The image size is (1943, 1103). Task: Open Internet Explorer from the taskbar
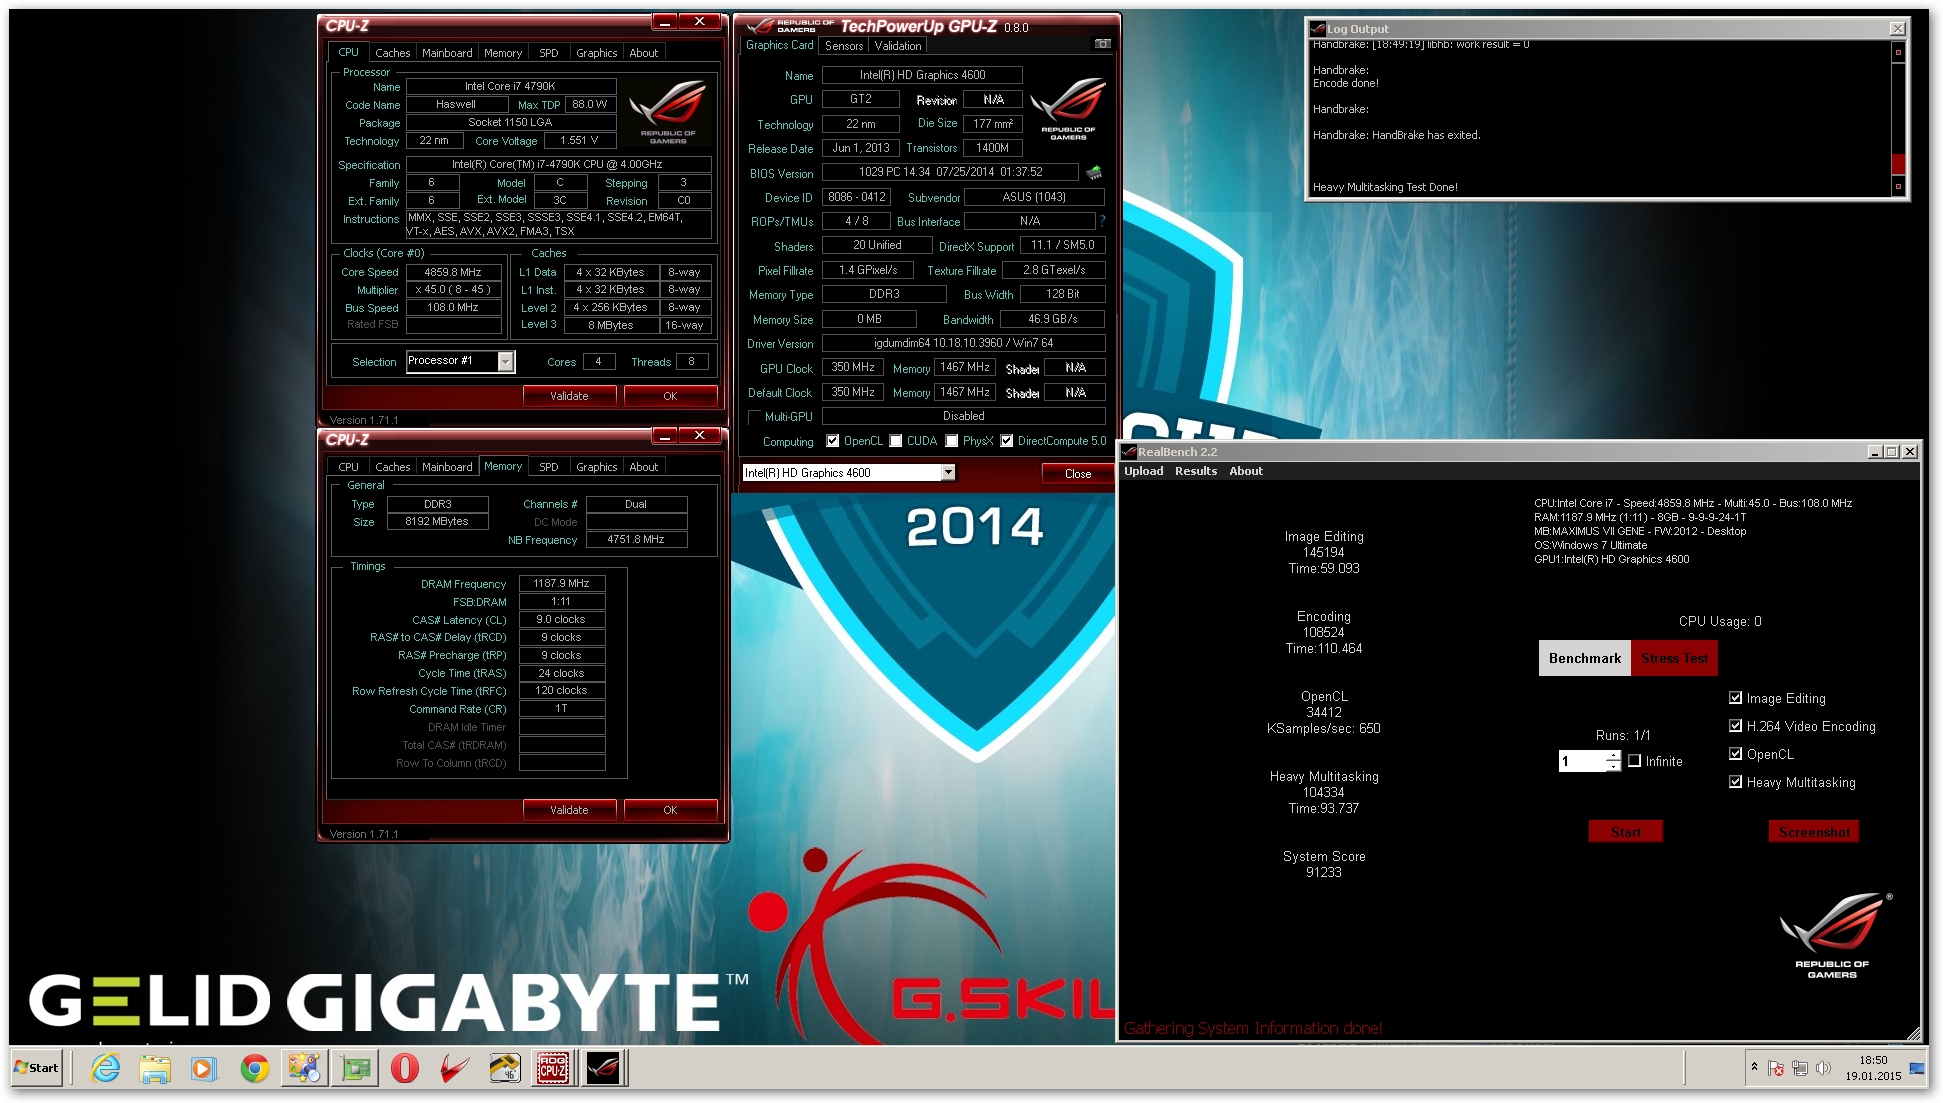tap(105, 1068)
